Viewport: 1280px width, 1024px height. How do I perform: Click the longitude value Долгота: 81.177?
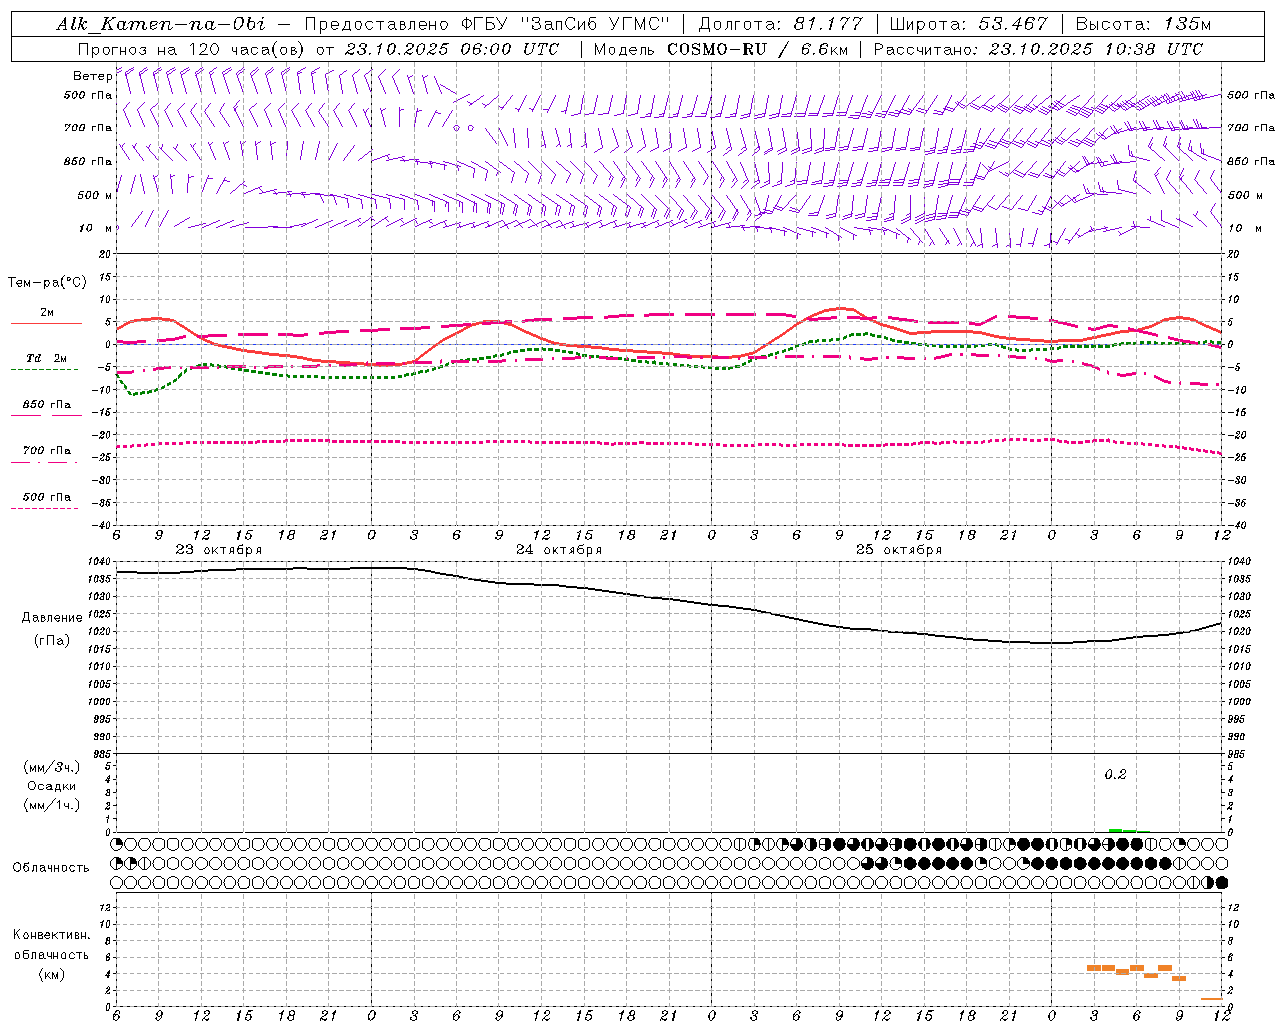780,24
